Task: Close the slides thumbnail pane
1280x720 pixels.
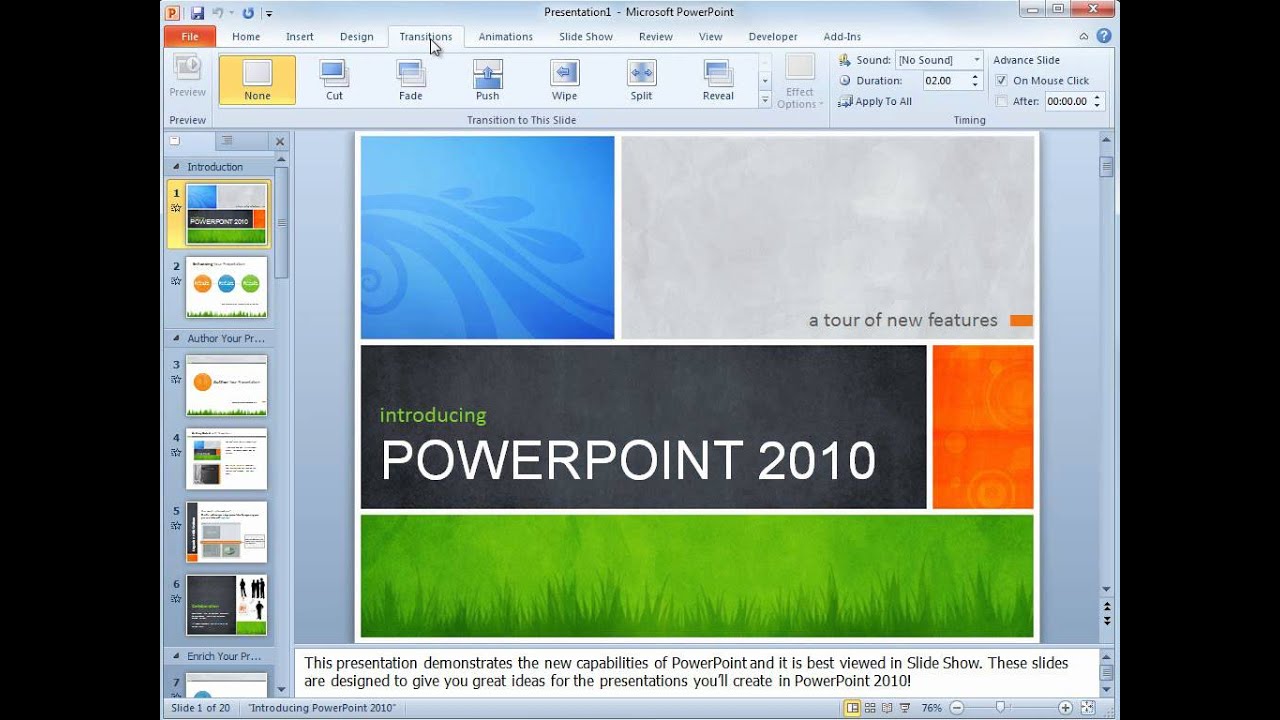Action: click(x=280, y=142)
